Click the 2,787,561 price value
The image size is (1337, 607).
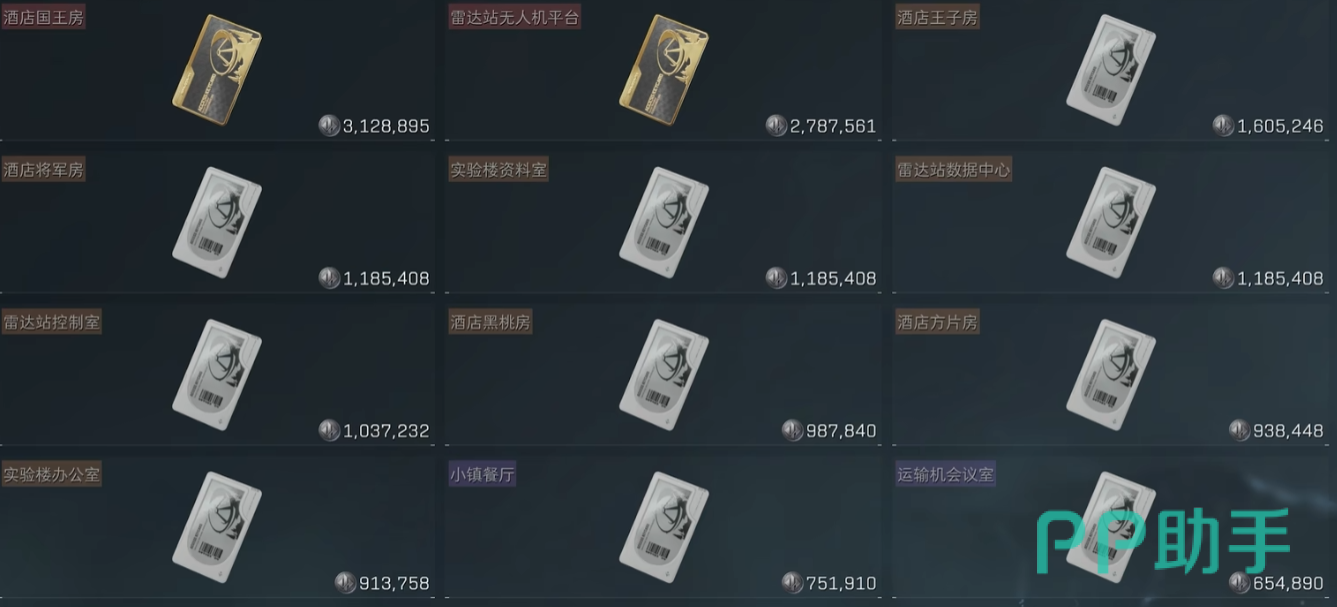pyautogui.click(x=833, y=126)
